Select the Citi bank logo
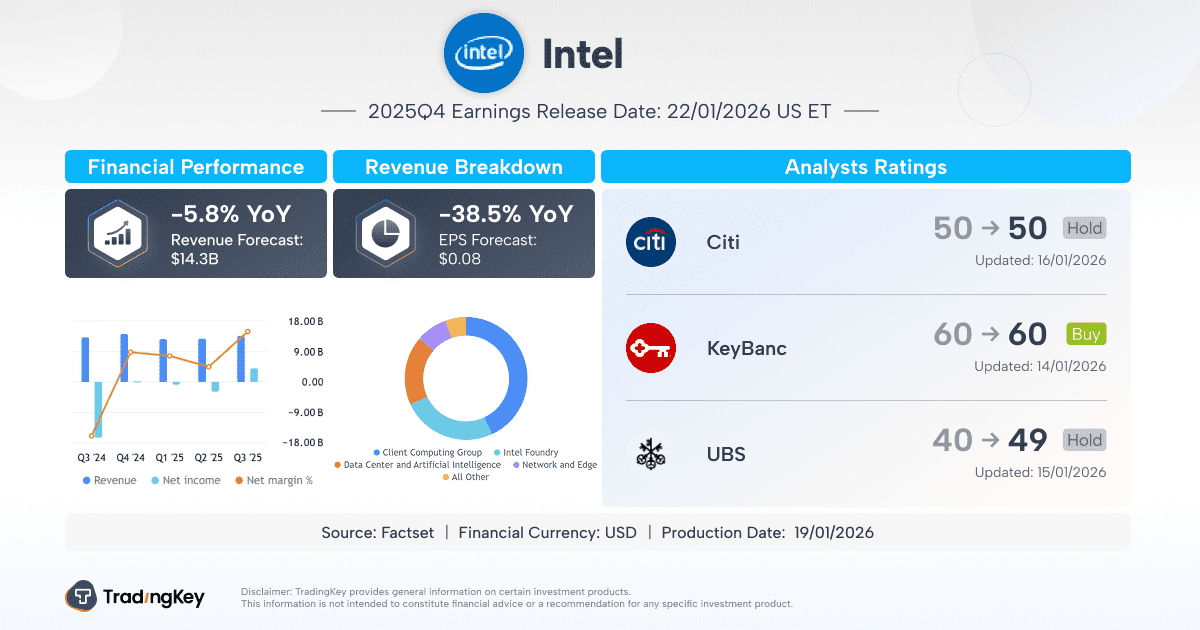 point(651,241)
